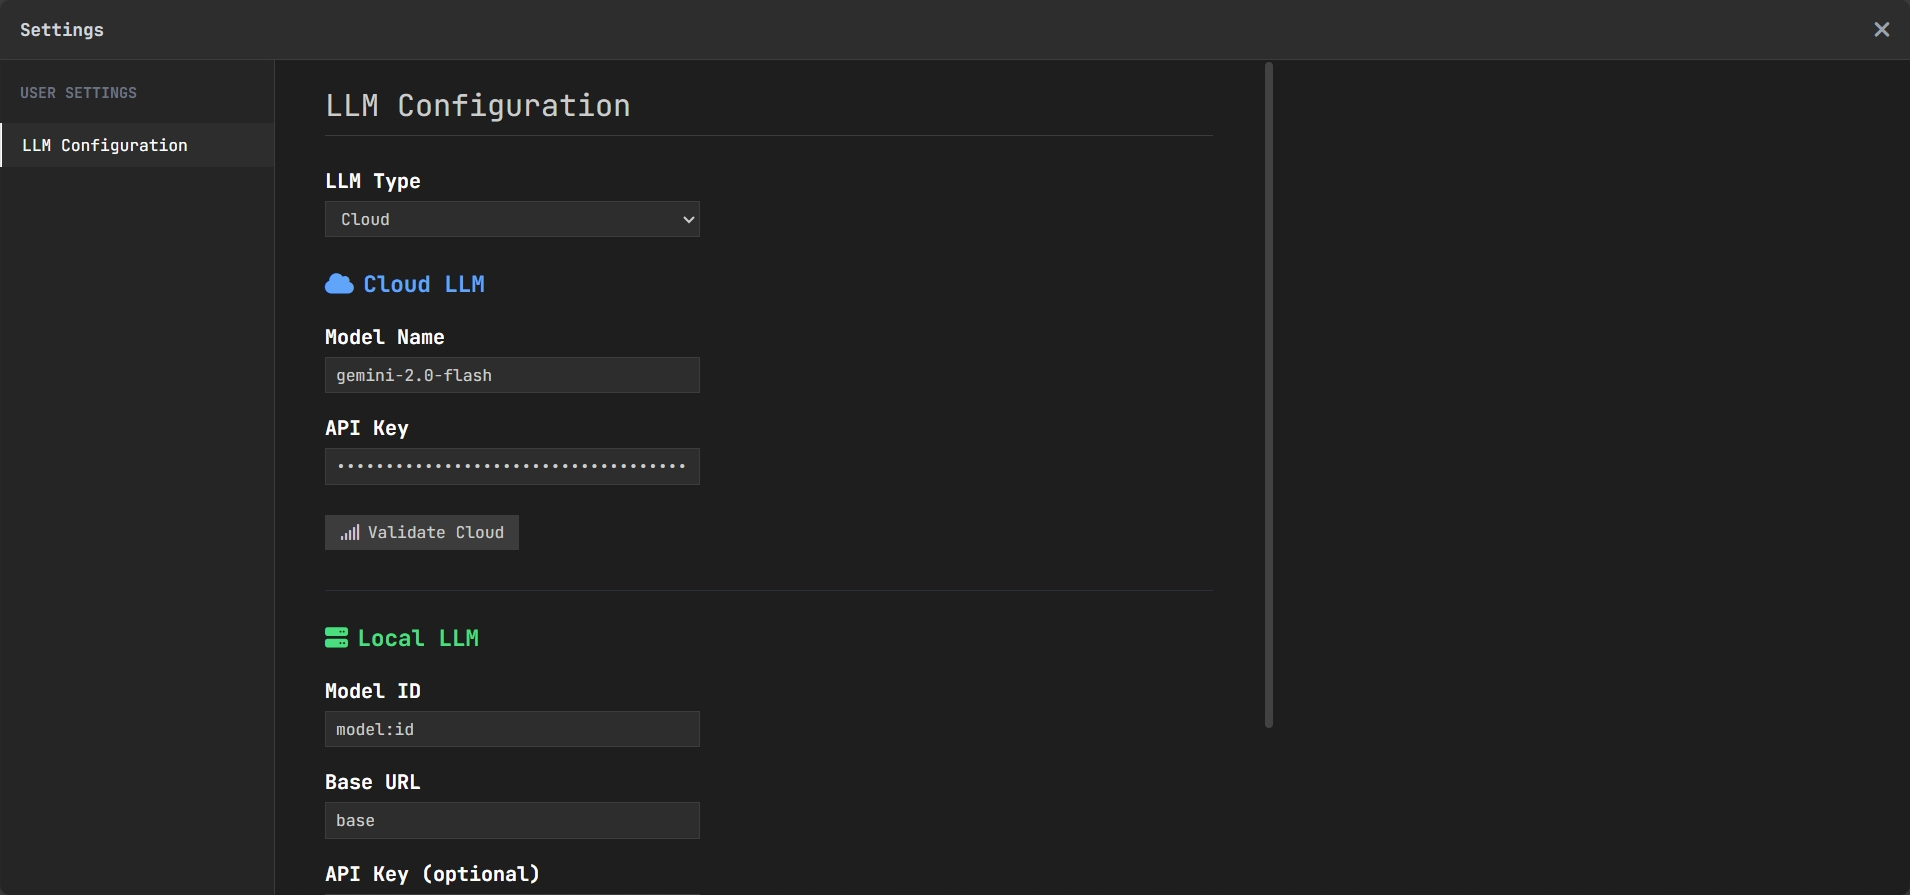This screenshot has width=1910, height=895.
Task: Click the "Local LLM" section heading text
Action: tap(418, 638)
